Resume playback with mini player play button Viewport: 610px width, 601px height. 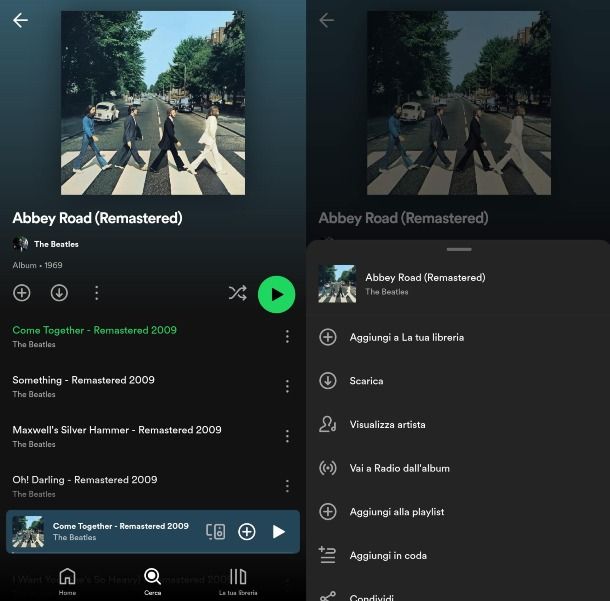tap(278, 532)
